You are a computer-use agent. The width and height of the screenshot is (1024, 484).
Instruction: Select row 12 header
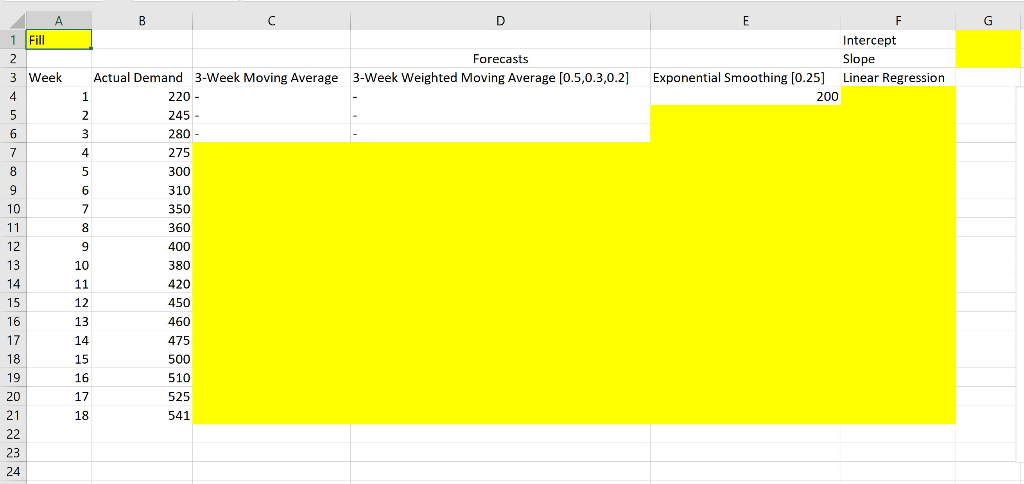(x=13, y=246)
